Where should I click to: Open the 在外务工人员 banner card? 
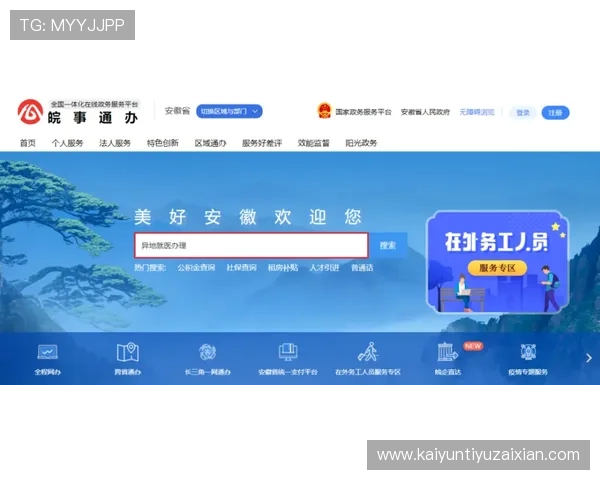point(497,262)
